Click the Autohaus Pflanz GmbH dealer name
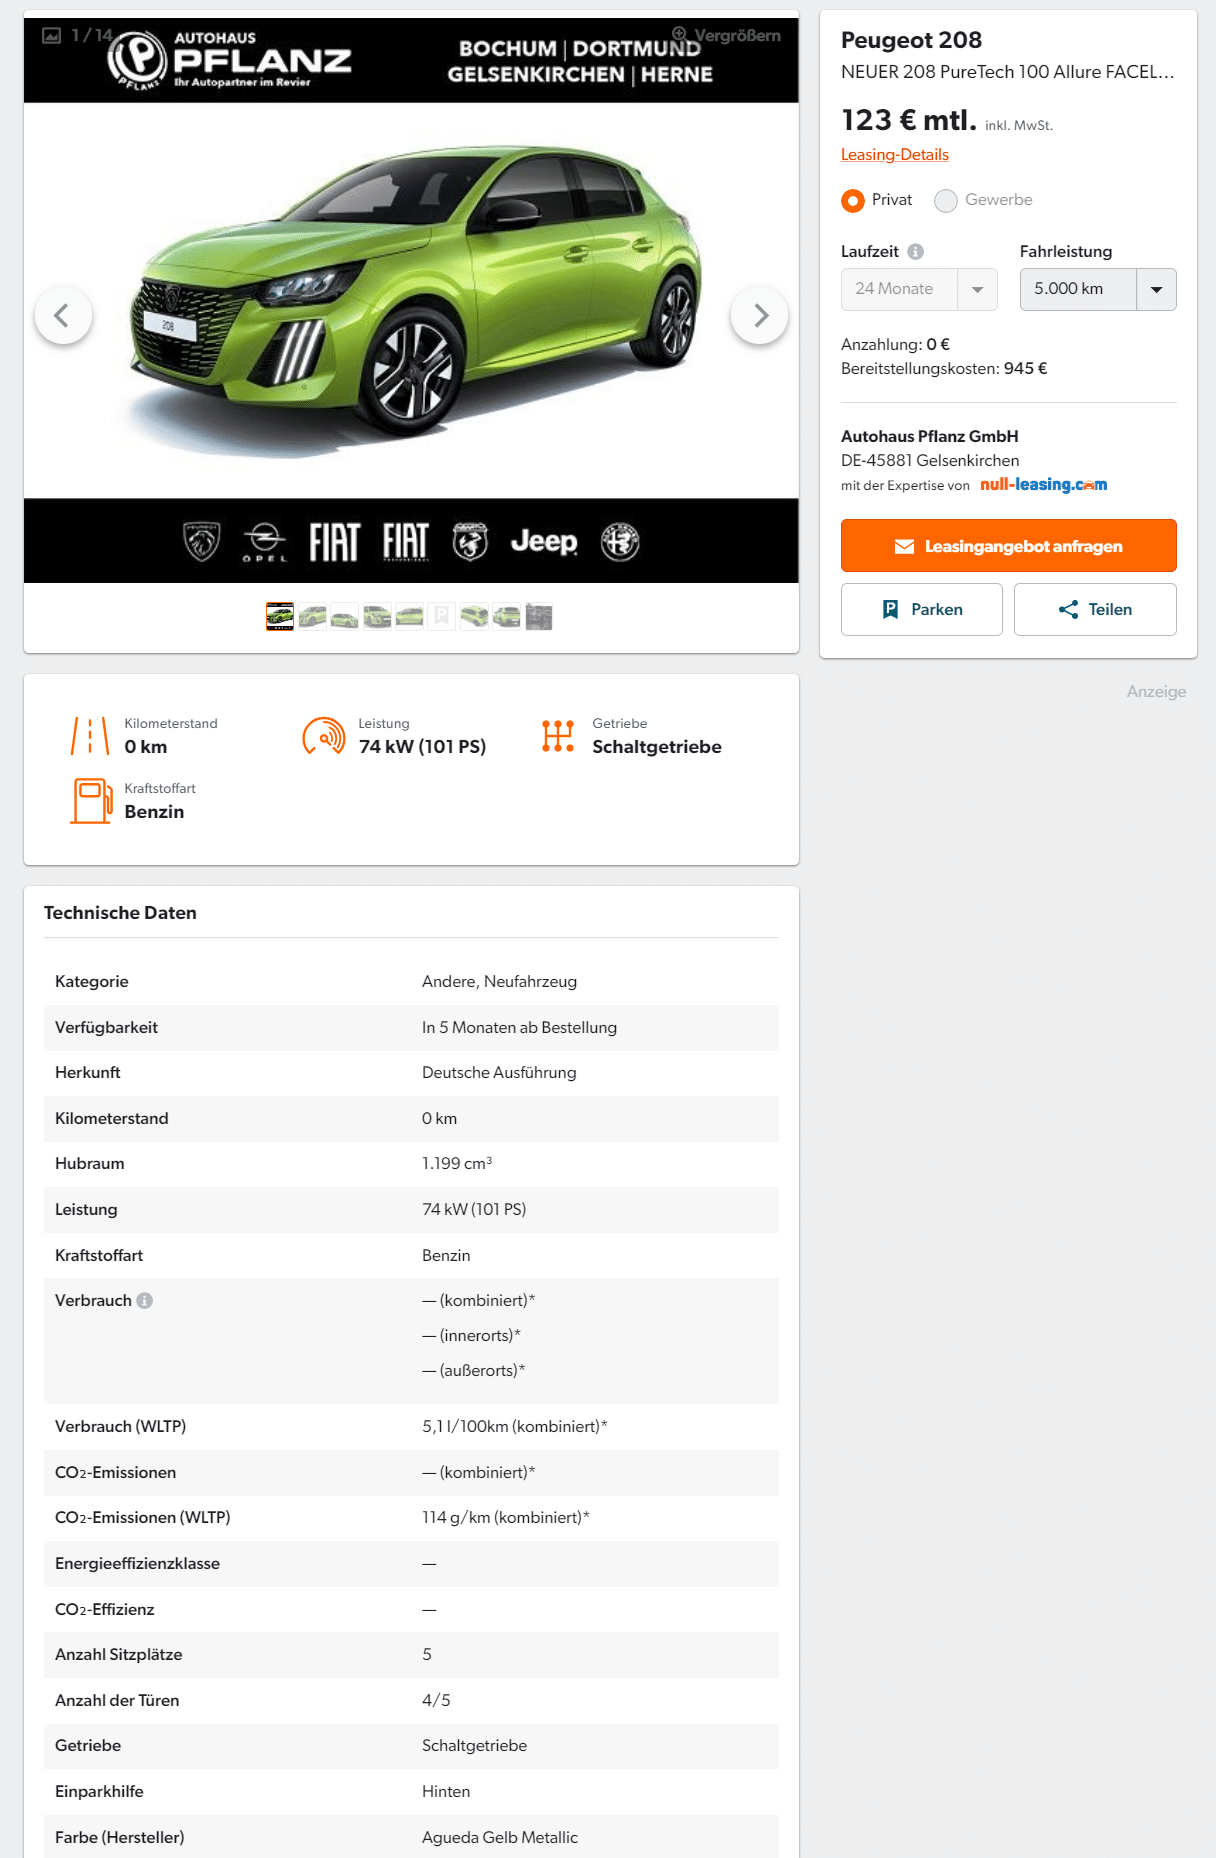 pos(930,436)
